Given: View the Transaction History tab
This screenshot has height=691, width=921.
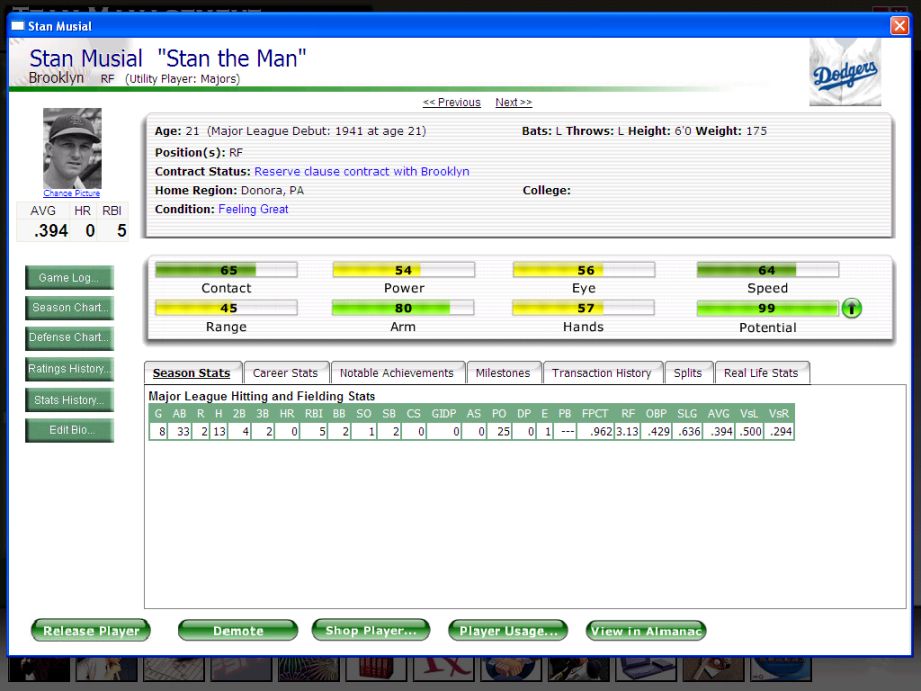Looking at the screenshot, I should (602, 373).
